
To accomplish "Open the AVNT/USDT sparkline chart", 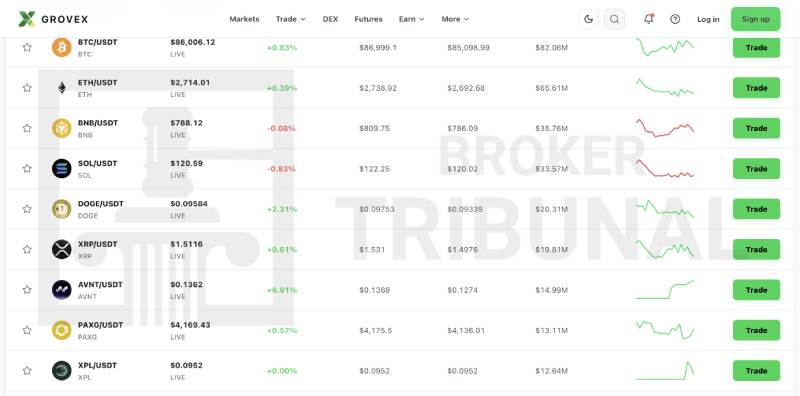I will click(x=665, y=290).
